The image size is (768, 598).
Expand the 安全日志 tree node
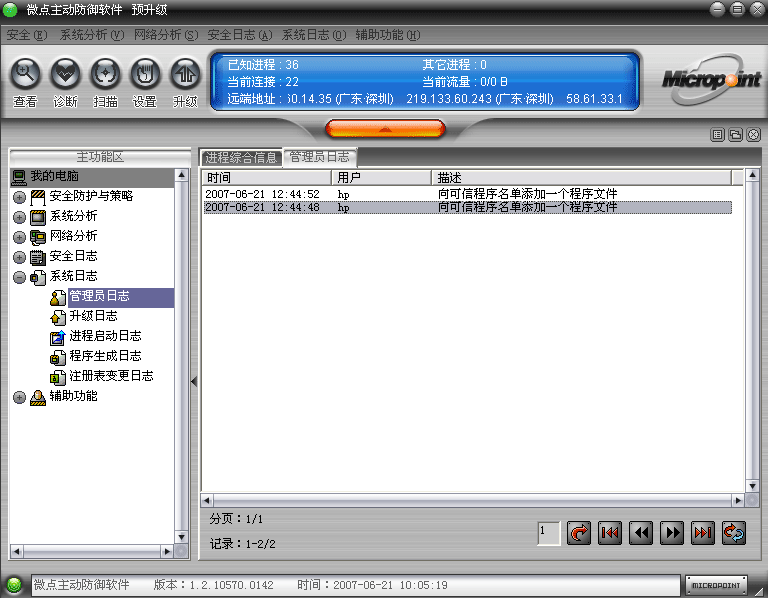click(19, 258)
